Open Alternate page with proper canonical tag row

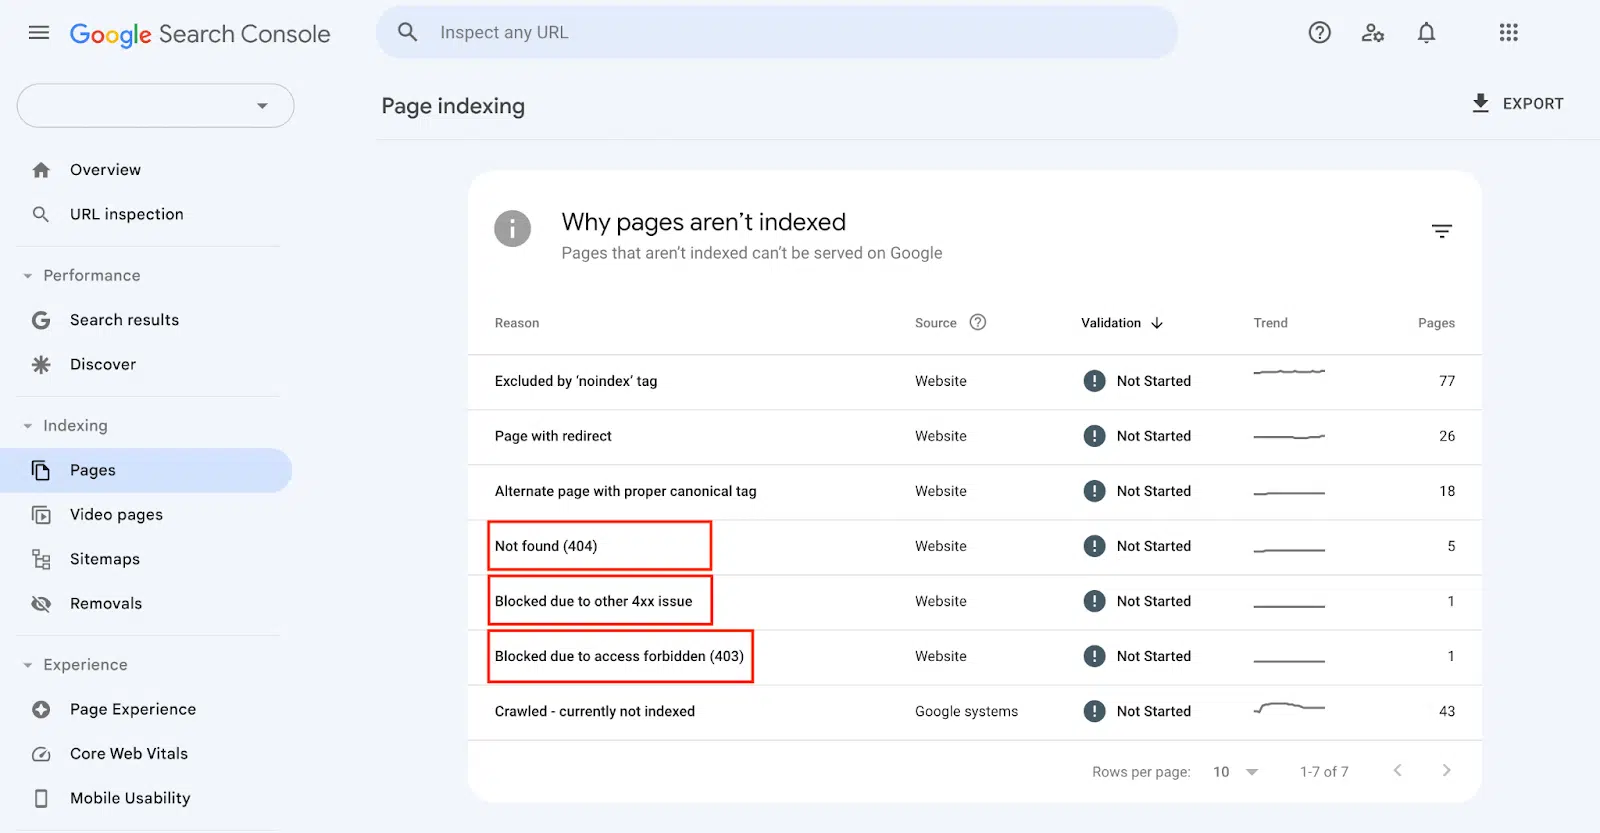pyautogui.click(x=975, y=491)
